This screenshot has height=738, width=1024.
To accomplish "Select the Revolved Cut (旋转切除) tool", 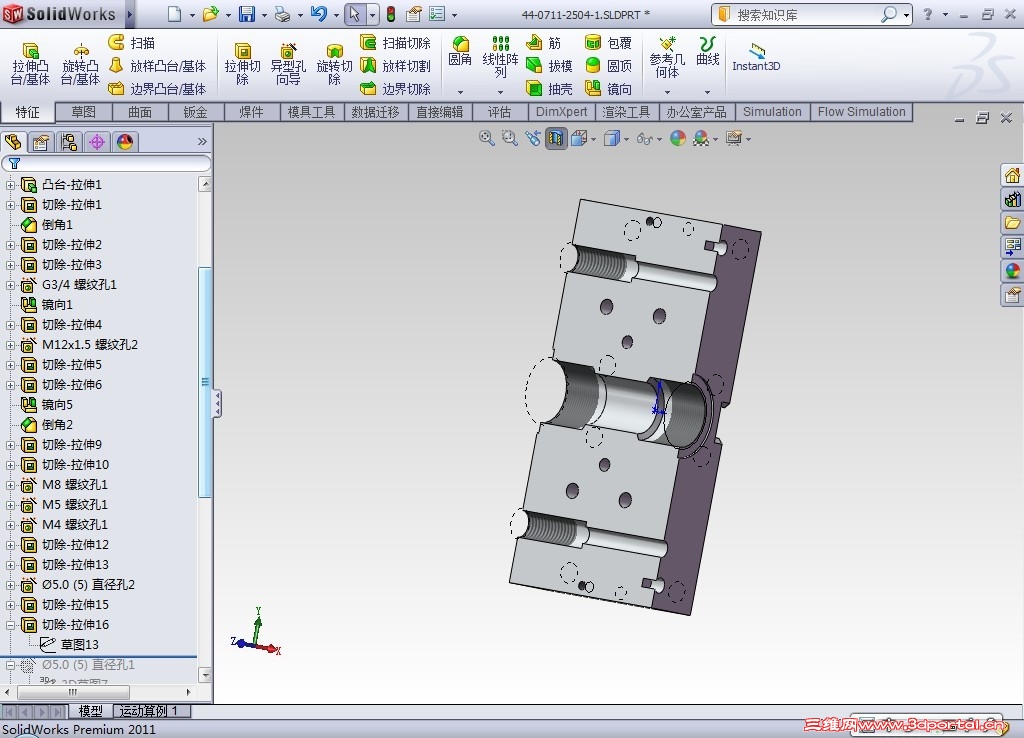I will 334,64.
